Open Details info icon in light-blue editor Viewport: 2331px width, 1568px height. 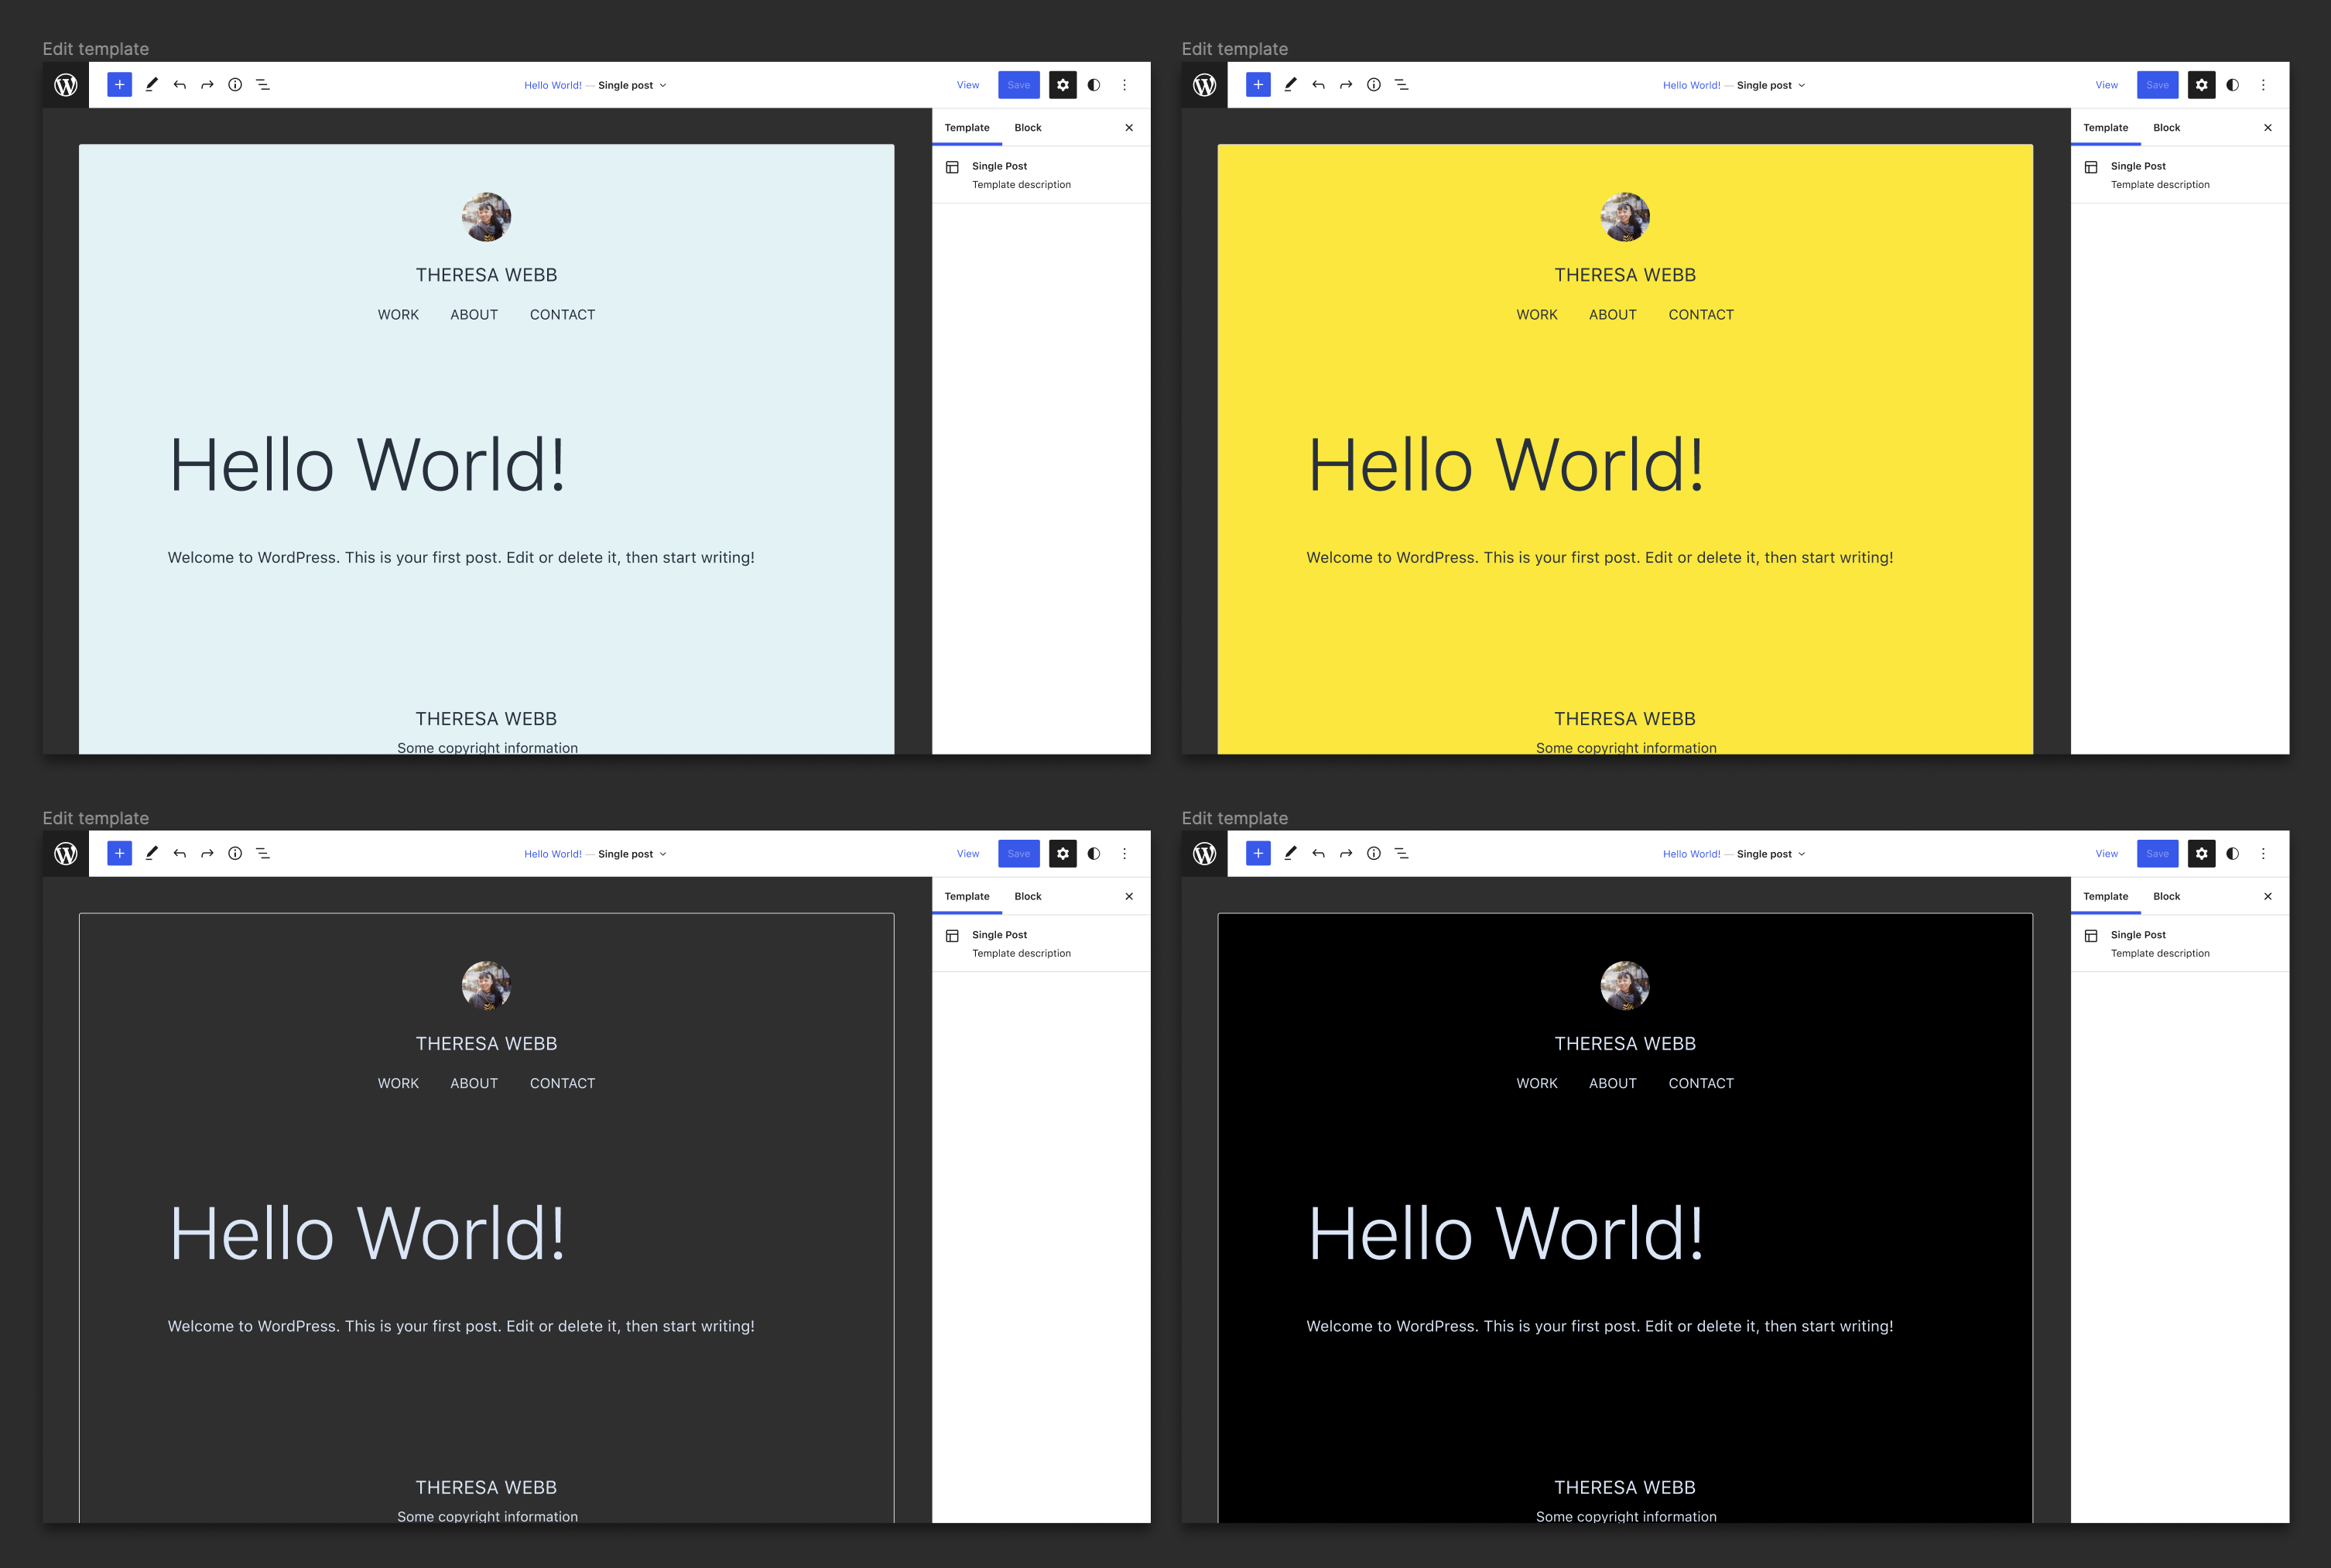[235, 85]
